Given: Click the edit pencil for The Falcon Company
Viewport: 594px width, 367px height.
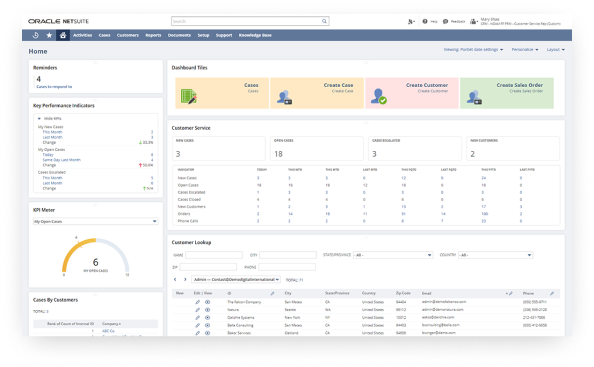Looking at the screenshot, I should [x=197, y=302].
